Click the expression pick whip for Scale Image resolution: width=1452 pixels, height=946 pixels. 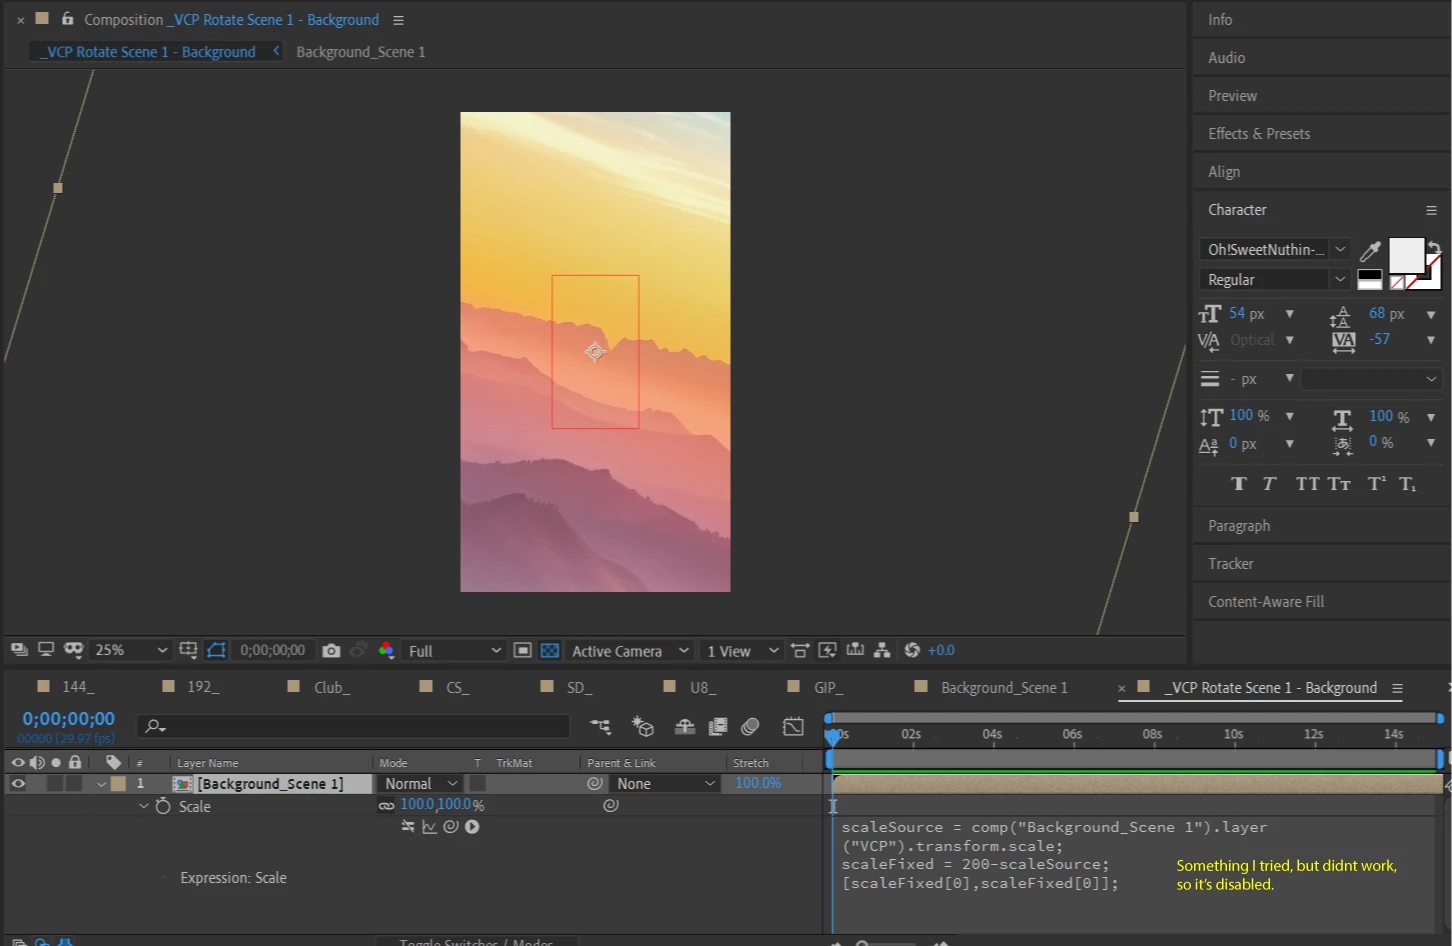[451, 827]
